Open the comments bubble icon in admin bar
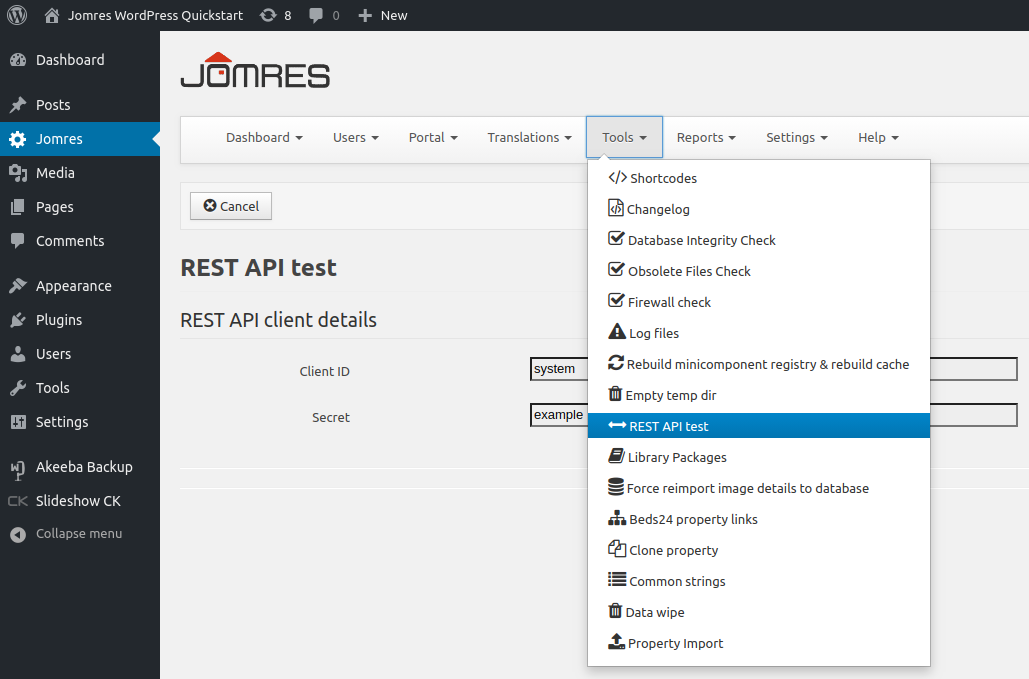 click(x=316, y=16)
